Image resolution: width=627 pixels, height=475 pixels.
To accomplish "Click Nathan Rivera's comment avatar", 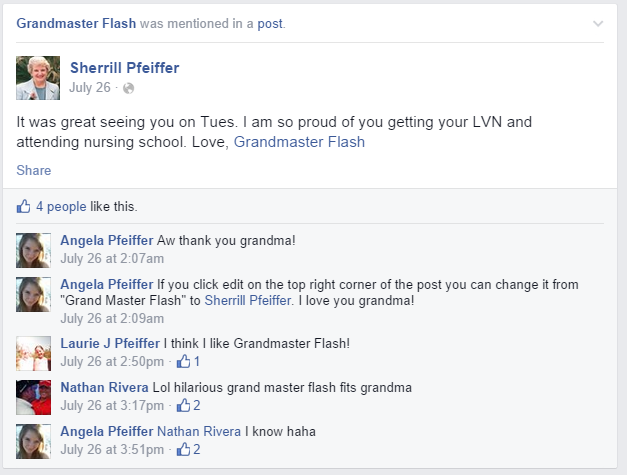I will [34, 397].
